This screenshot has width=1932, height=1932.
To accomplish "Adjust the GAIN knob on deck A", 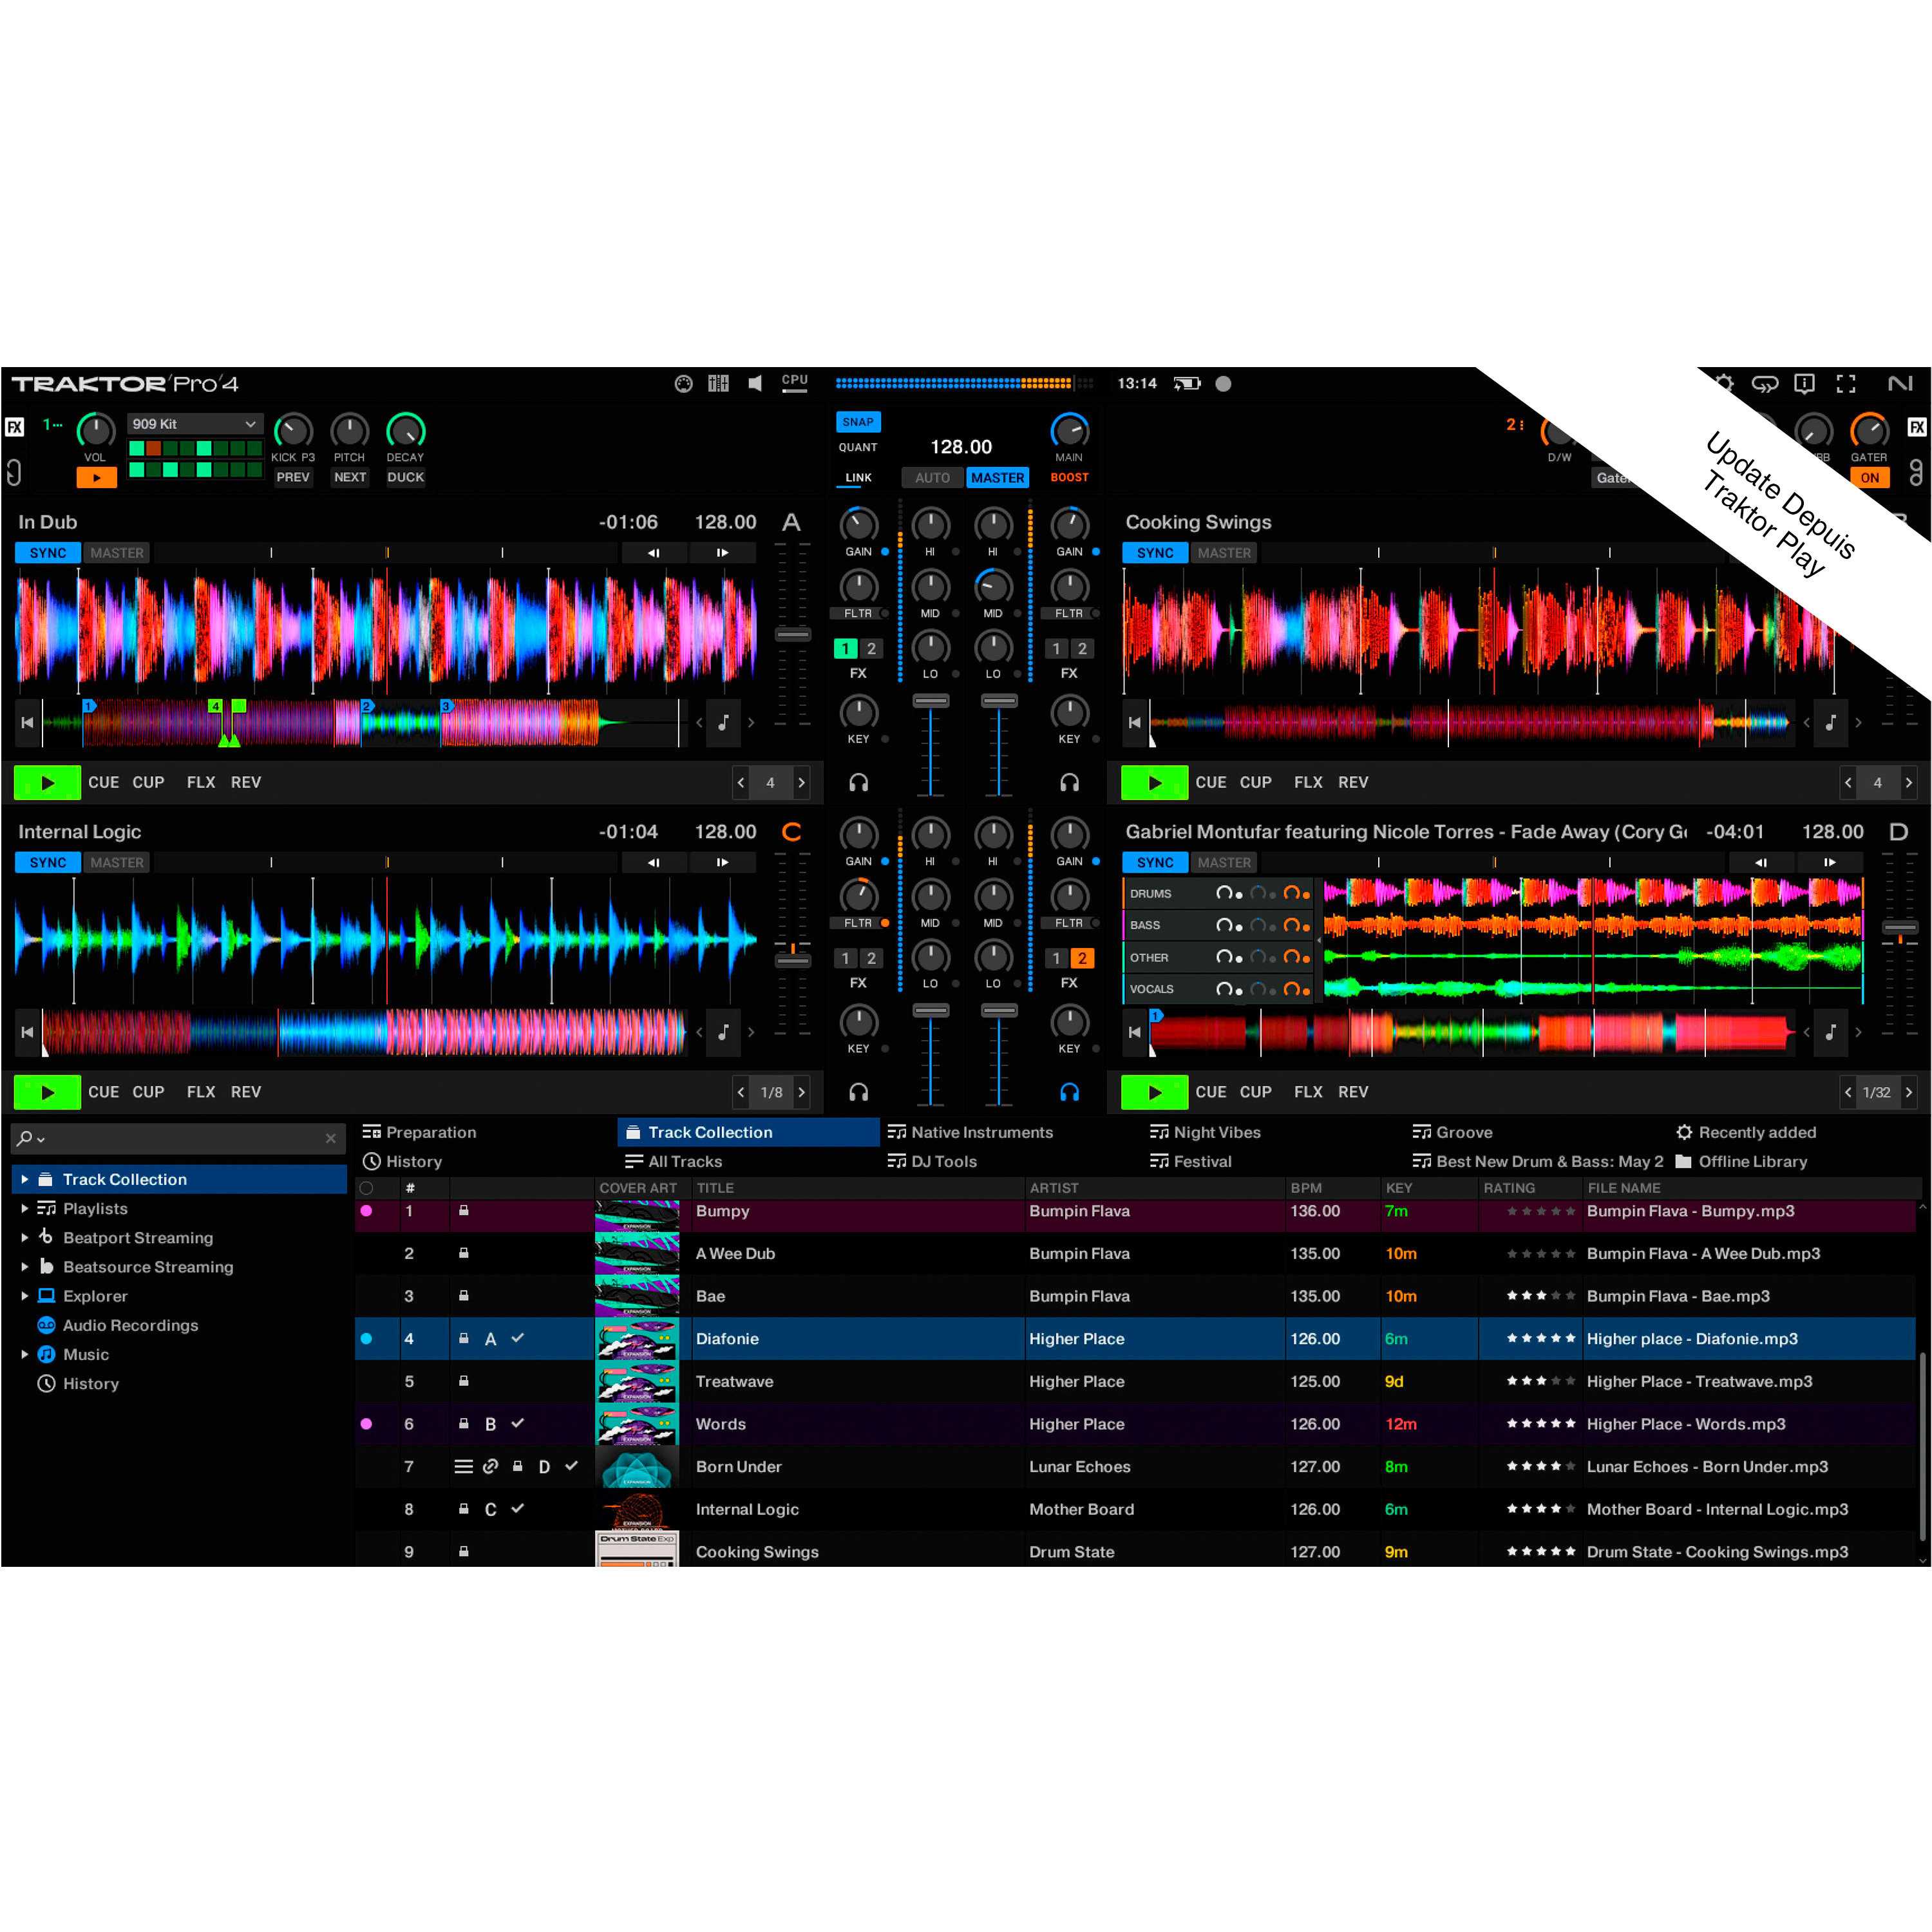I will click(857, 524).
